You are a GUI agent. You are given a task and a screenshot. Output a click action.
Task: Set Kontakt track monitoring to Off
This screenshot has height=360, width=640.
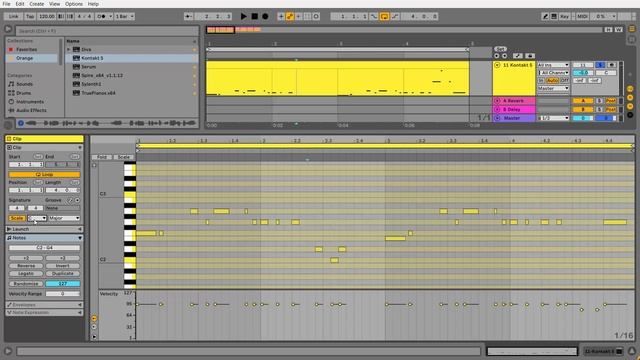[x=564, y=80]
